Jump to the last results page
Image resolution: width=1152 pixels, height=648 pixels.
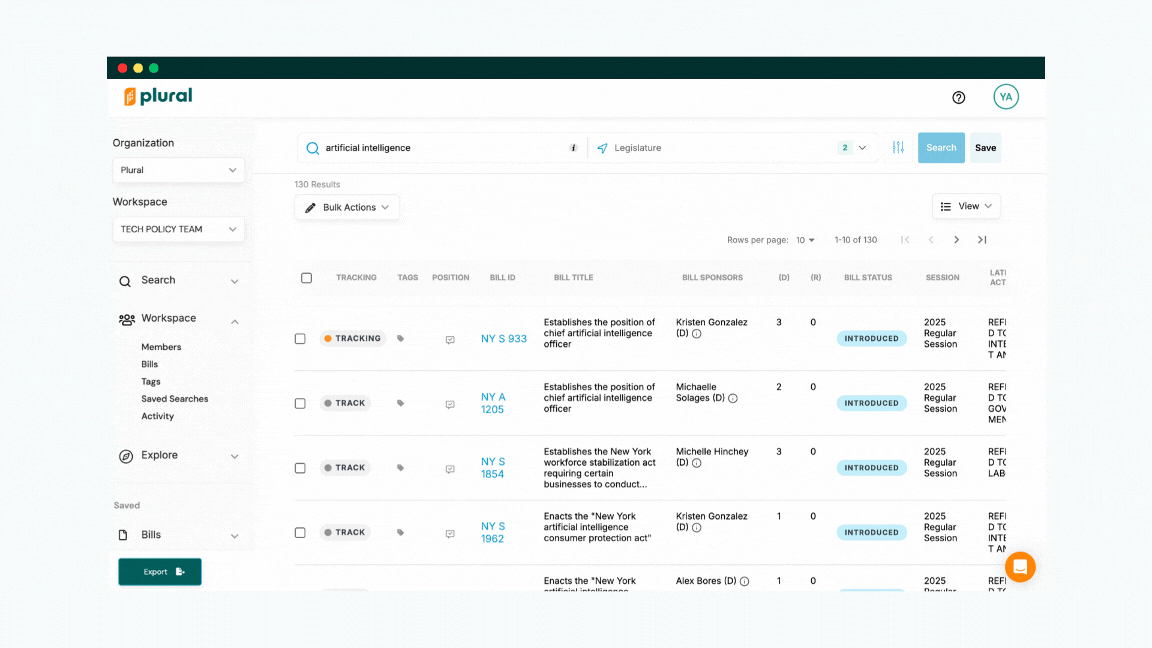(982, 240)
